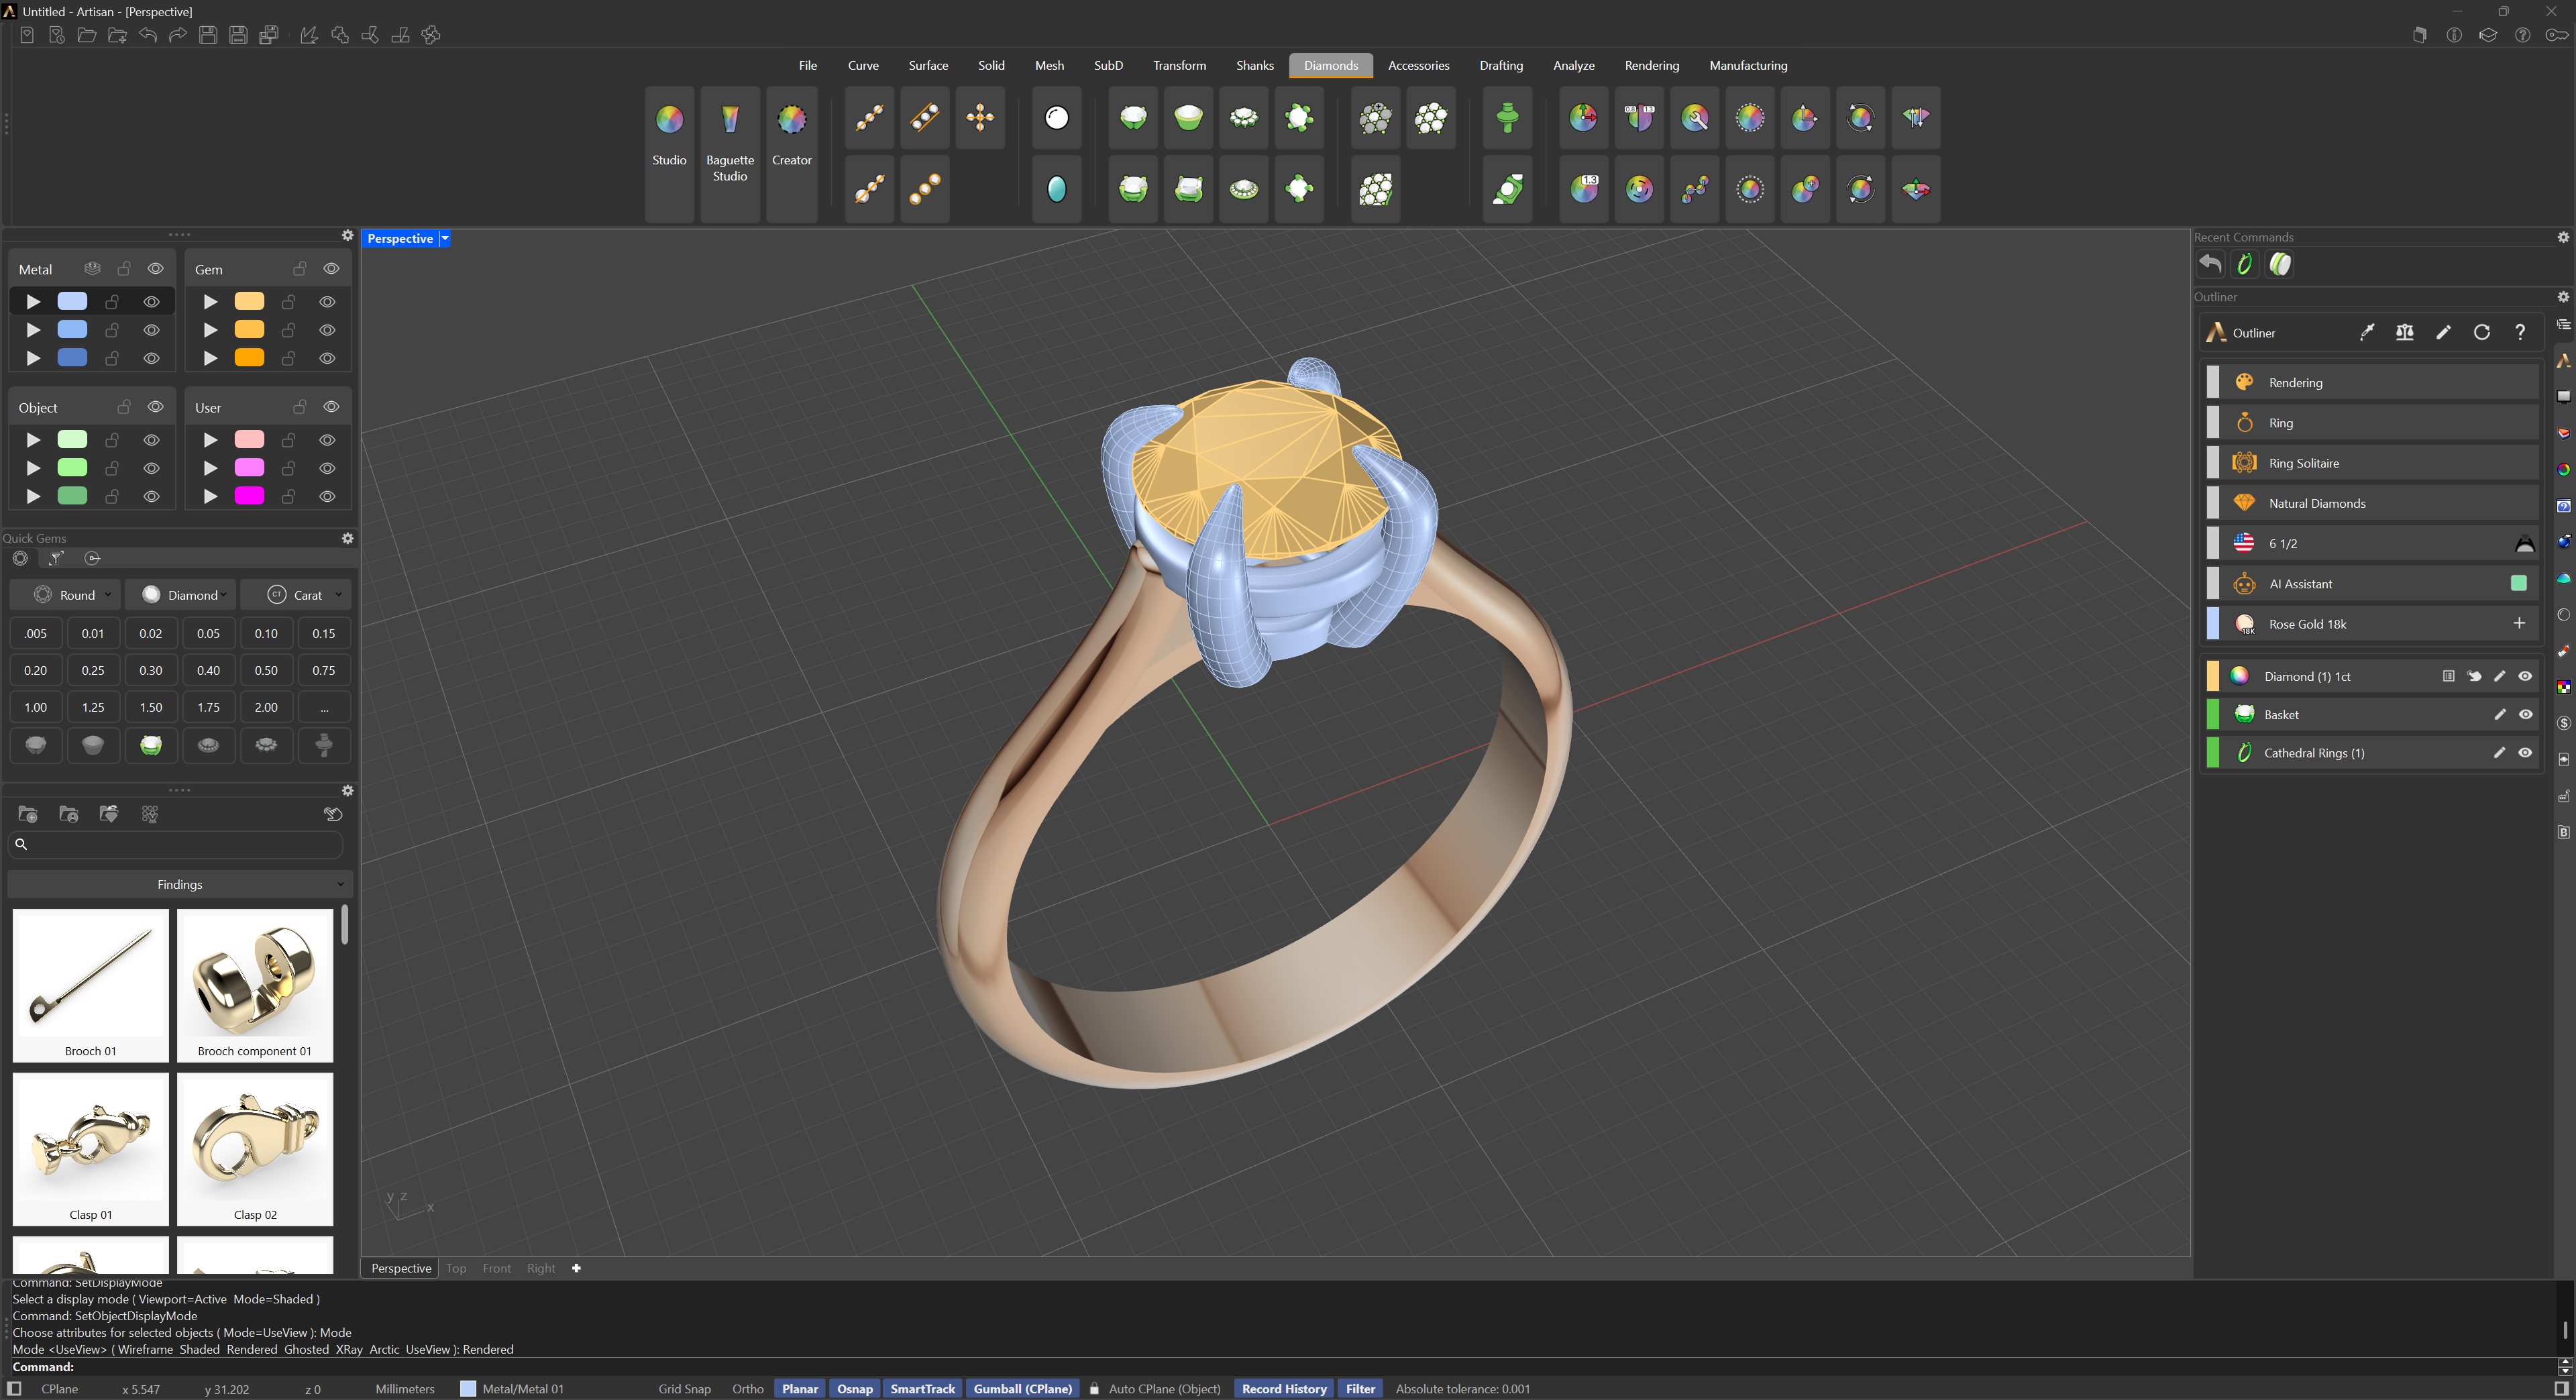Hide the Diamond (1) 1ct item
The image size is (2576, 1400).
click(2525, 676)
